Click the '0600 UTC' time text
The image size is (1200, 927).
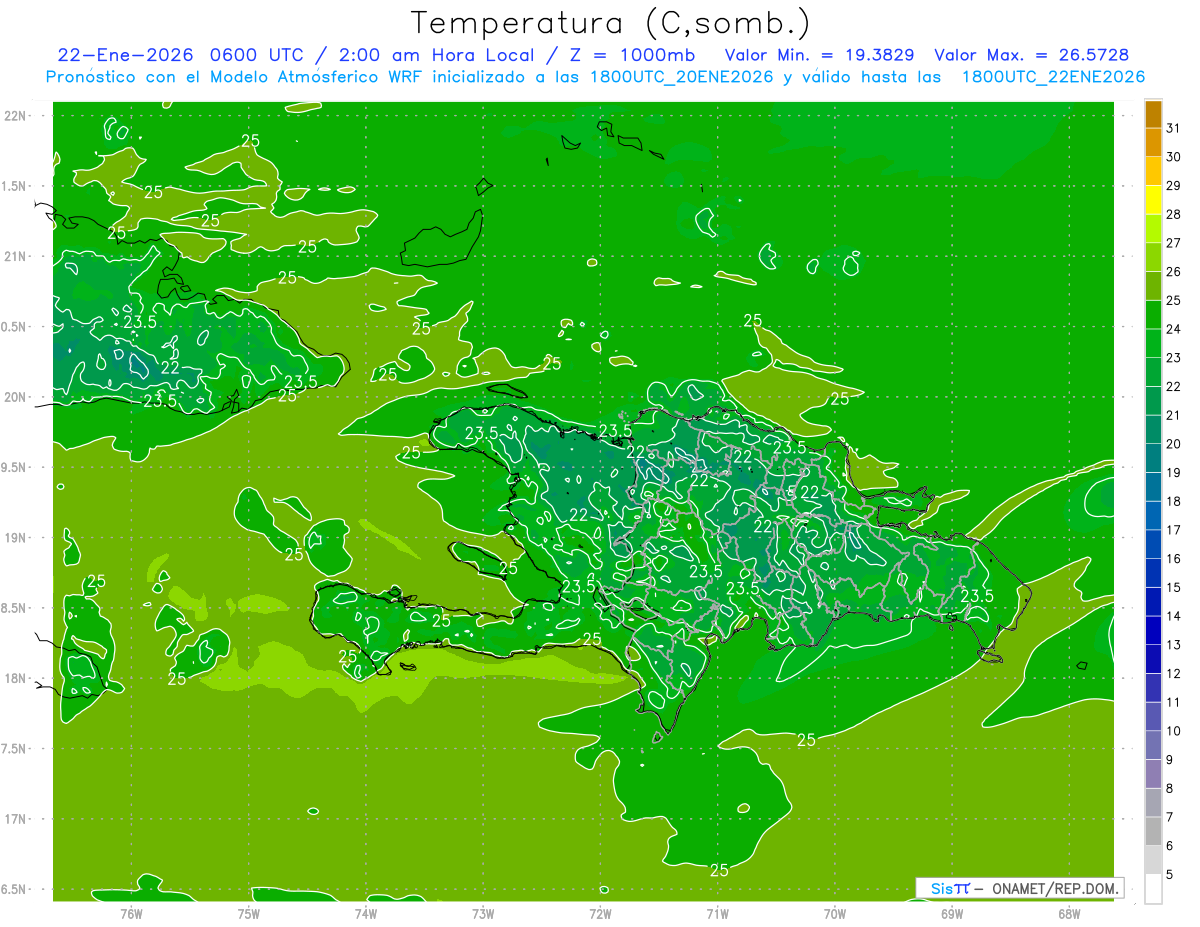click(x=256, y=55)
